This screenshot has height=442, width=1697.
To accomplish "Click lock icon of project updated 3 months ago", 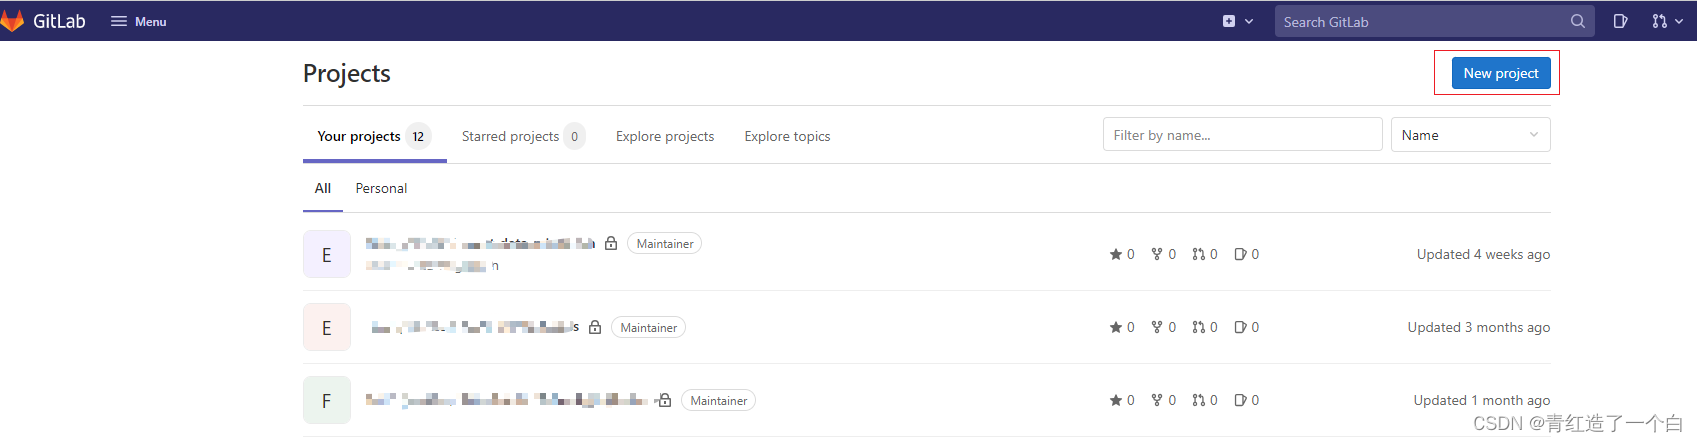I will point(595,327).
